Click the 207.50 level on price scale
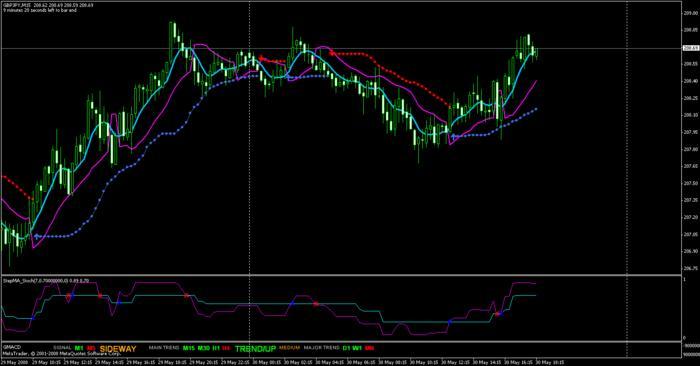Screen dimensions: 700x366 pos(691,183)
